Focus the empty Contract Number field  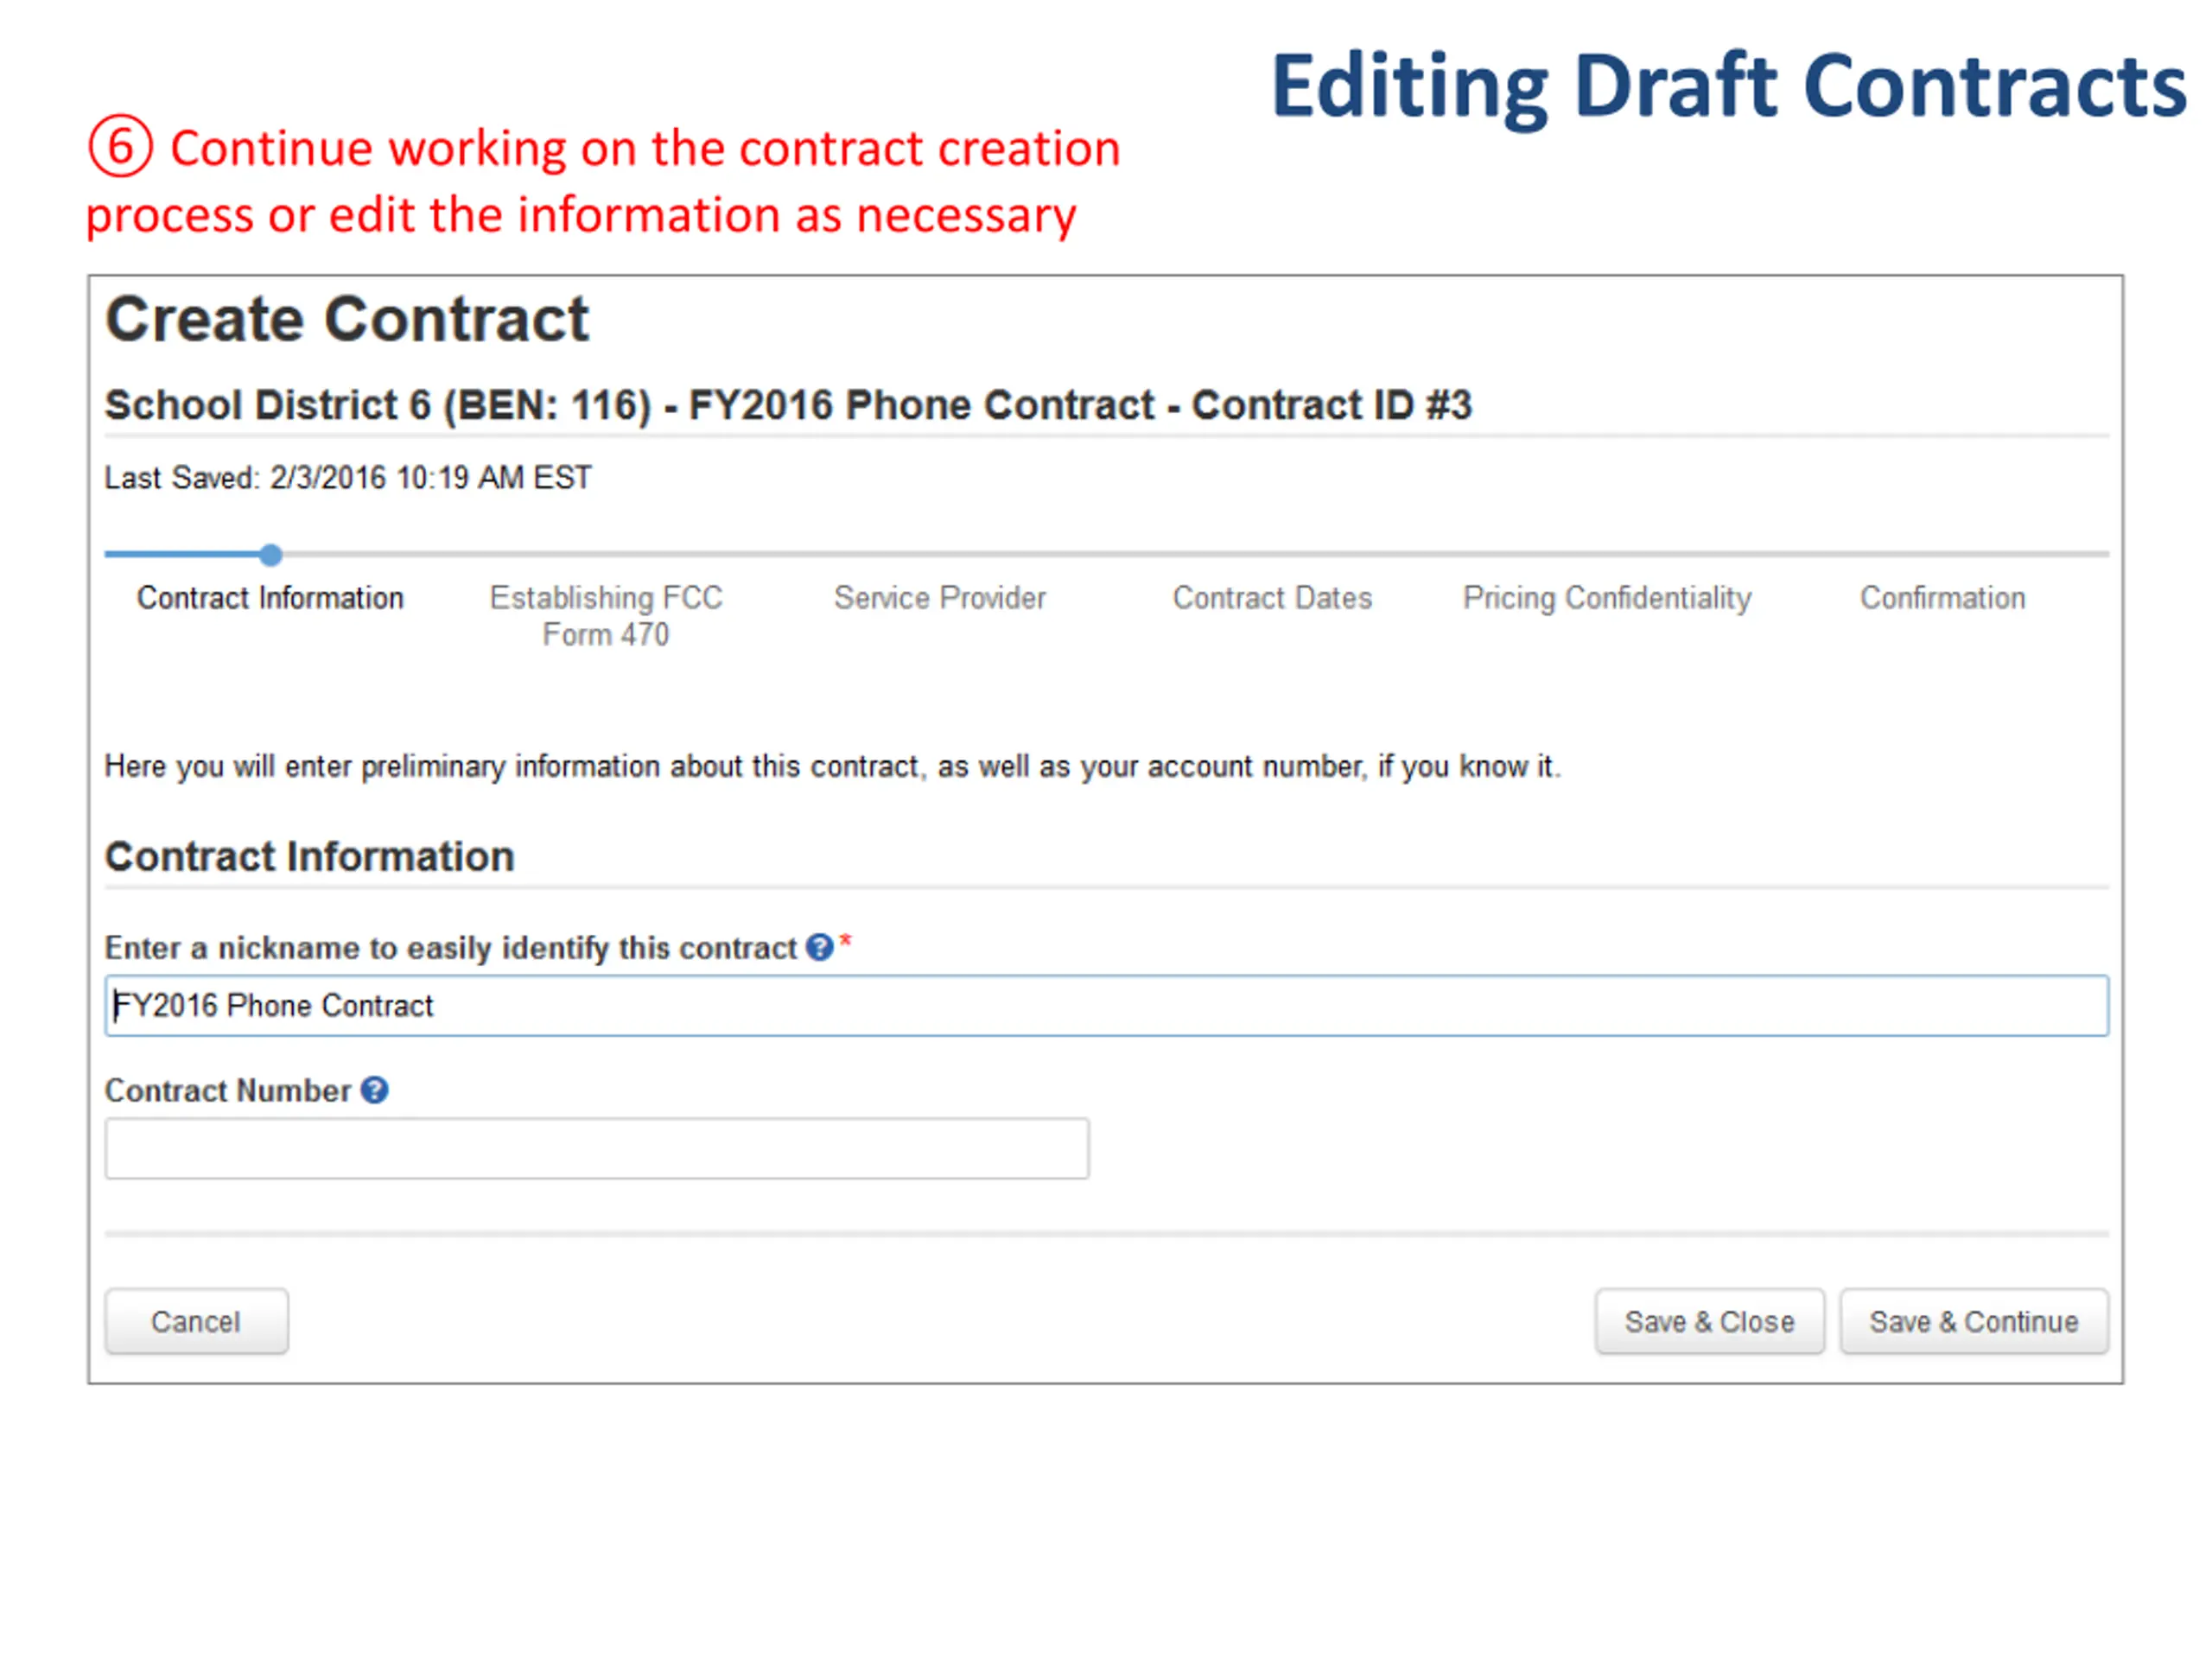pos(597,1148)
